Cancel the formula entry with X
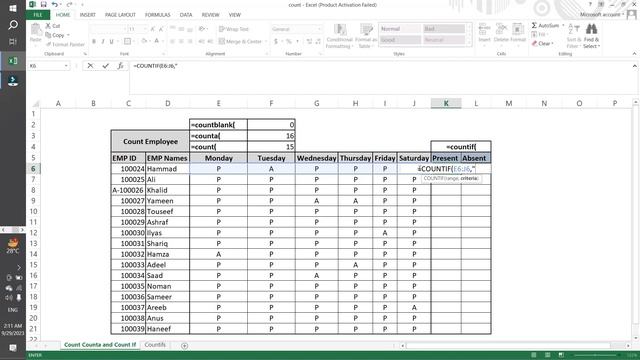Viewport: 640px width, 360px height. [x=90, y=66]
